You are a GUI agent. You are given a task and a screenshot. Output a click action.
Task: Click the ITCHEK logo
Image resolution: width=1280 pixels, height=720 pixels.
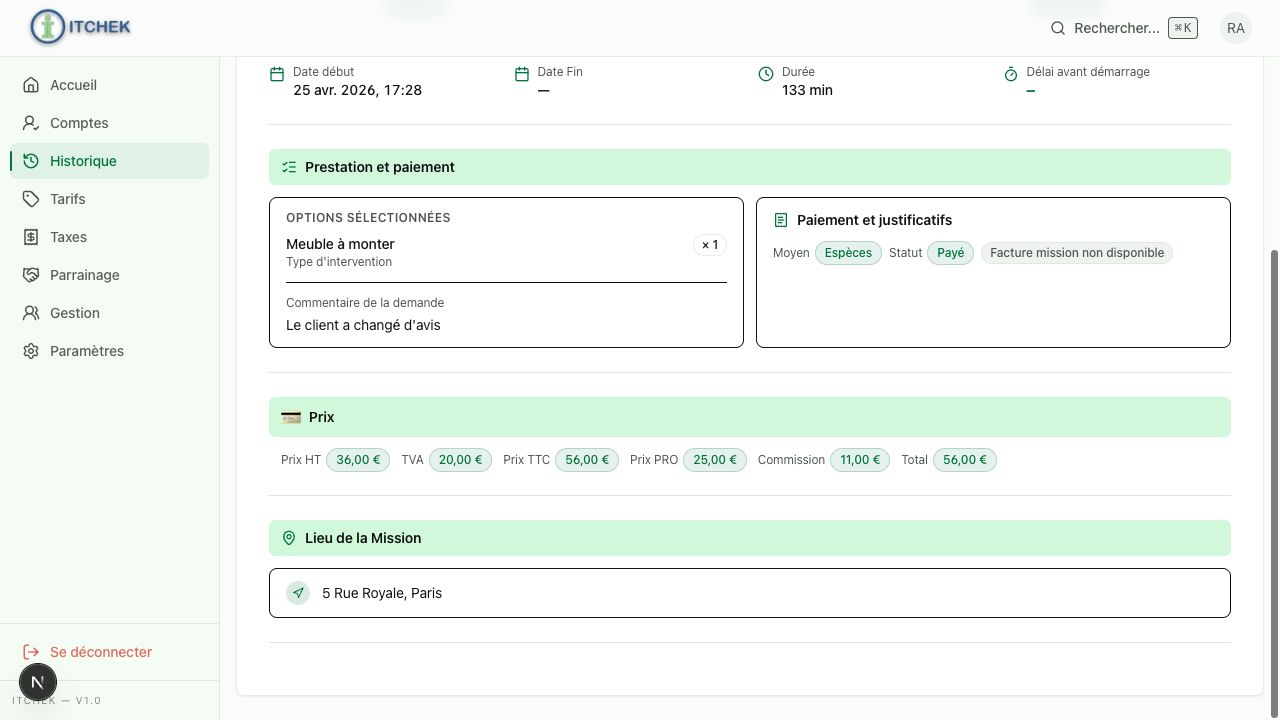tap(80, 27)
